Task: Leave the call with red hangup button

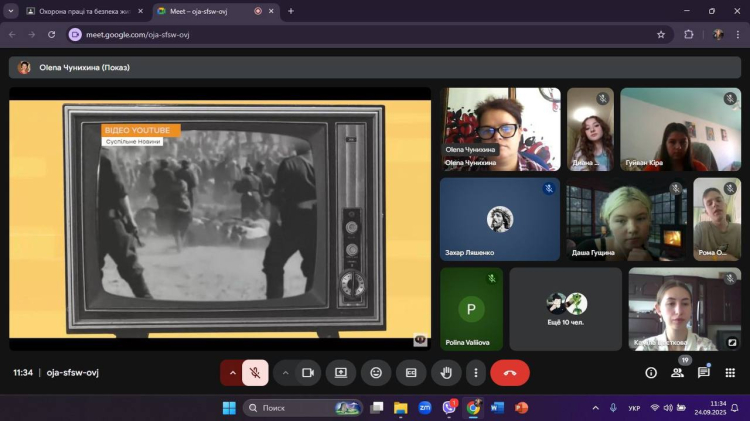Action: [510, 373]
